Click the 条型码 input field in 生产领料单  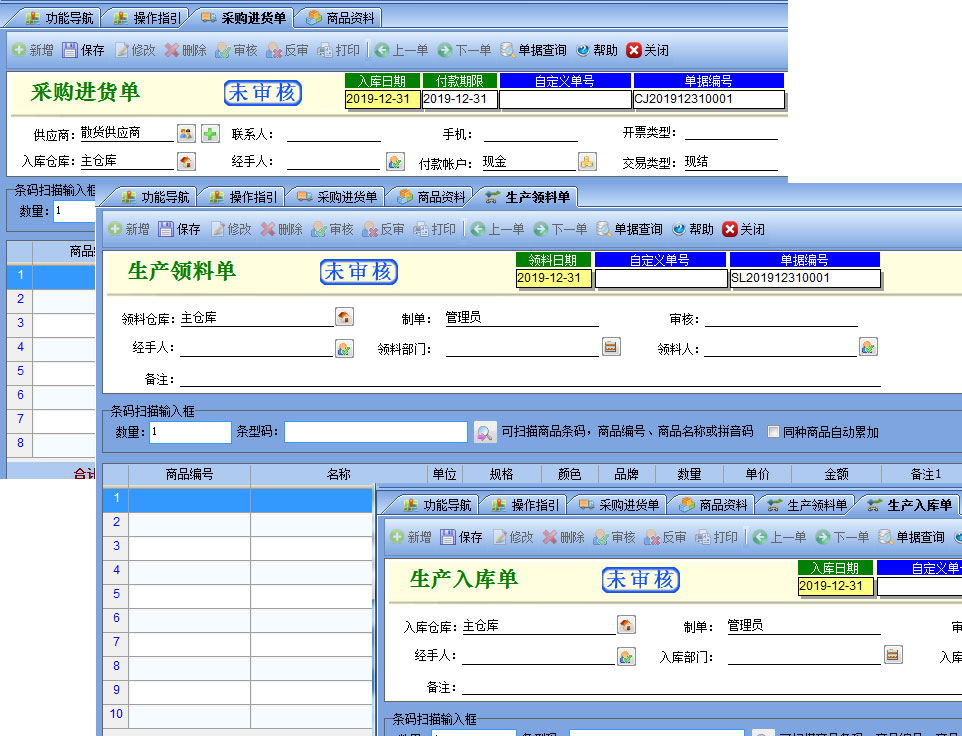pyautogui.click(x=376, y=432)
